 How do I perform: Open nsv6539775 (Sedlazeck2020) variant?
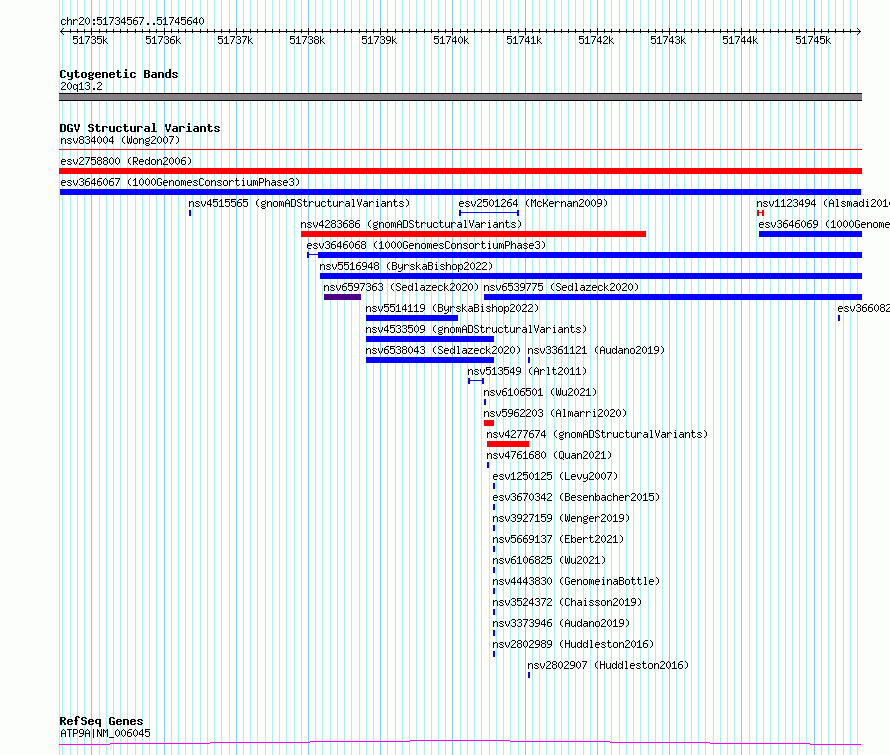(561, 287)
